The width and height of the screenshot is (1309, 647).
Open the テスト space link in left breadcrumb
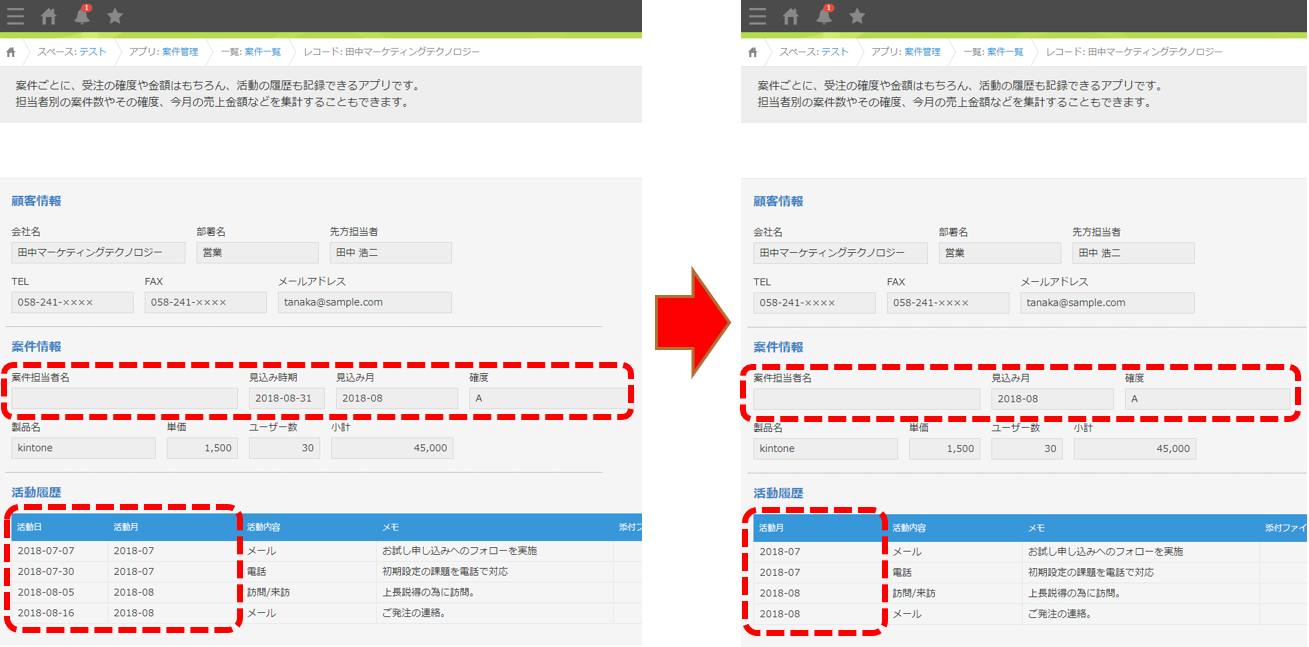93,52
